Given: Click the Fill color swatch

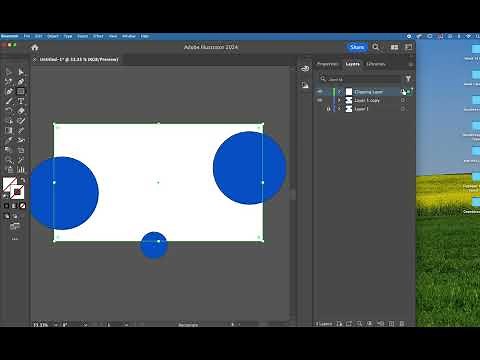Looking at the screenshot, I should (9, 183).
